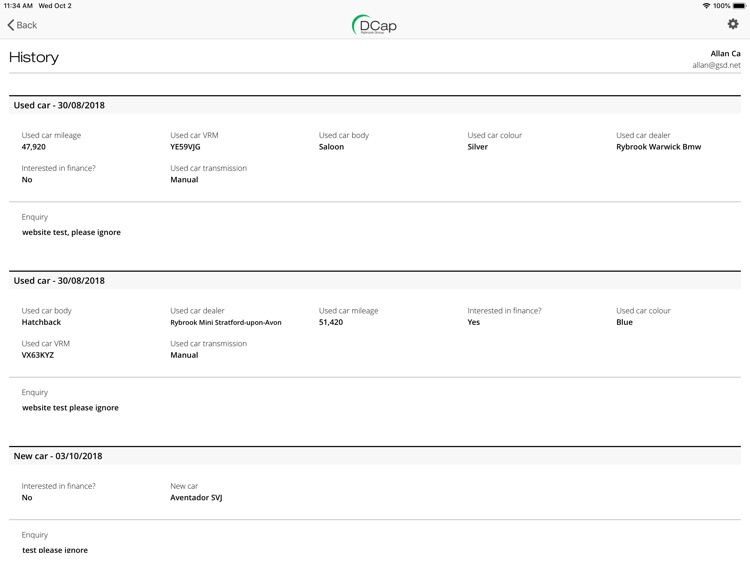The height and width of the screenshot is (562, 750).
Task: Select the mileage value 47,920
Action: [33, 147]
